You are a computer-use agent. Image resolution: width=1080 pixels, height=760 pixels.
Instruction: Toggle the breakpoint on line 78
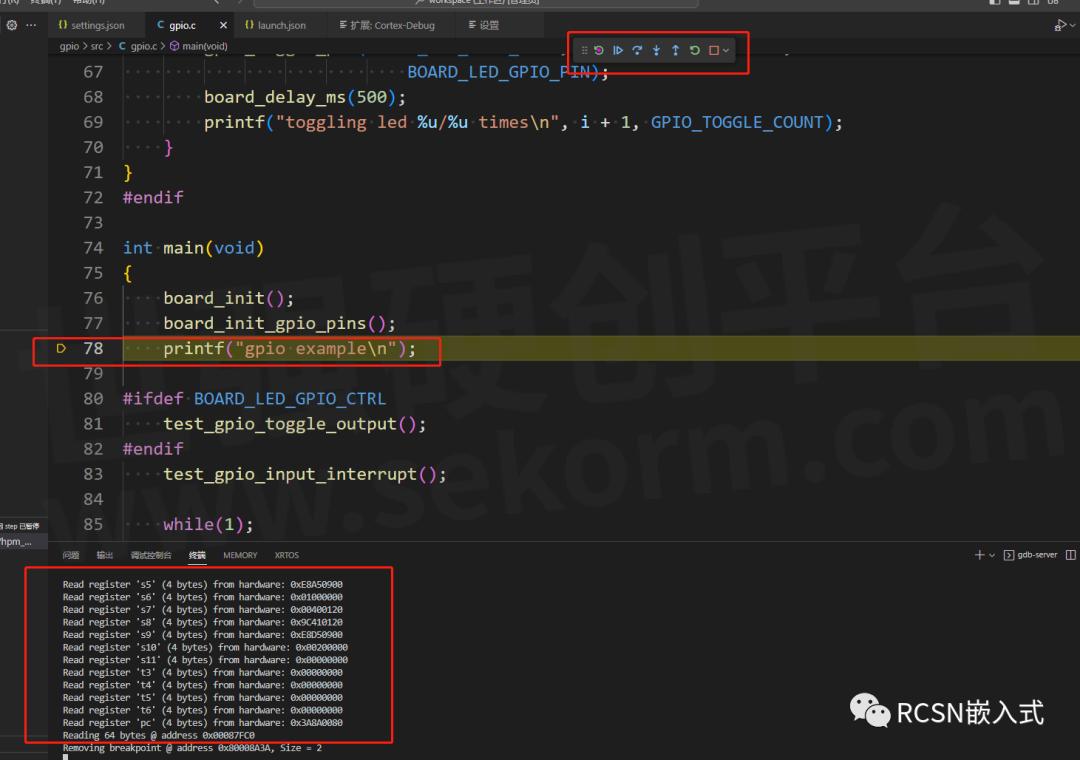click(60, 348)
